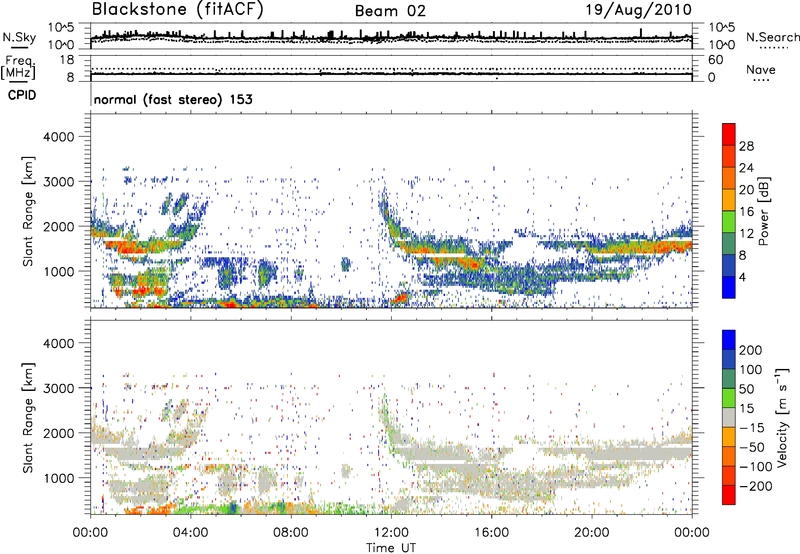
Task: Click the blue bottom power colorbar segment
Action: coord(729,287)
